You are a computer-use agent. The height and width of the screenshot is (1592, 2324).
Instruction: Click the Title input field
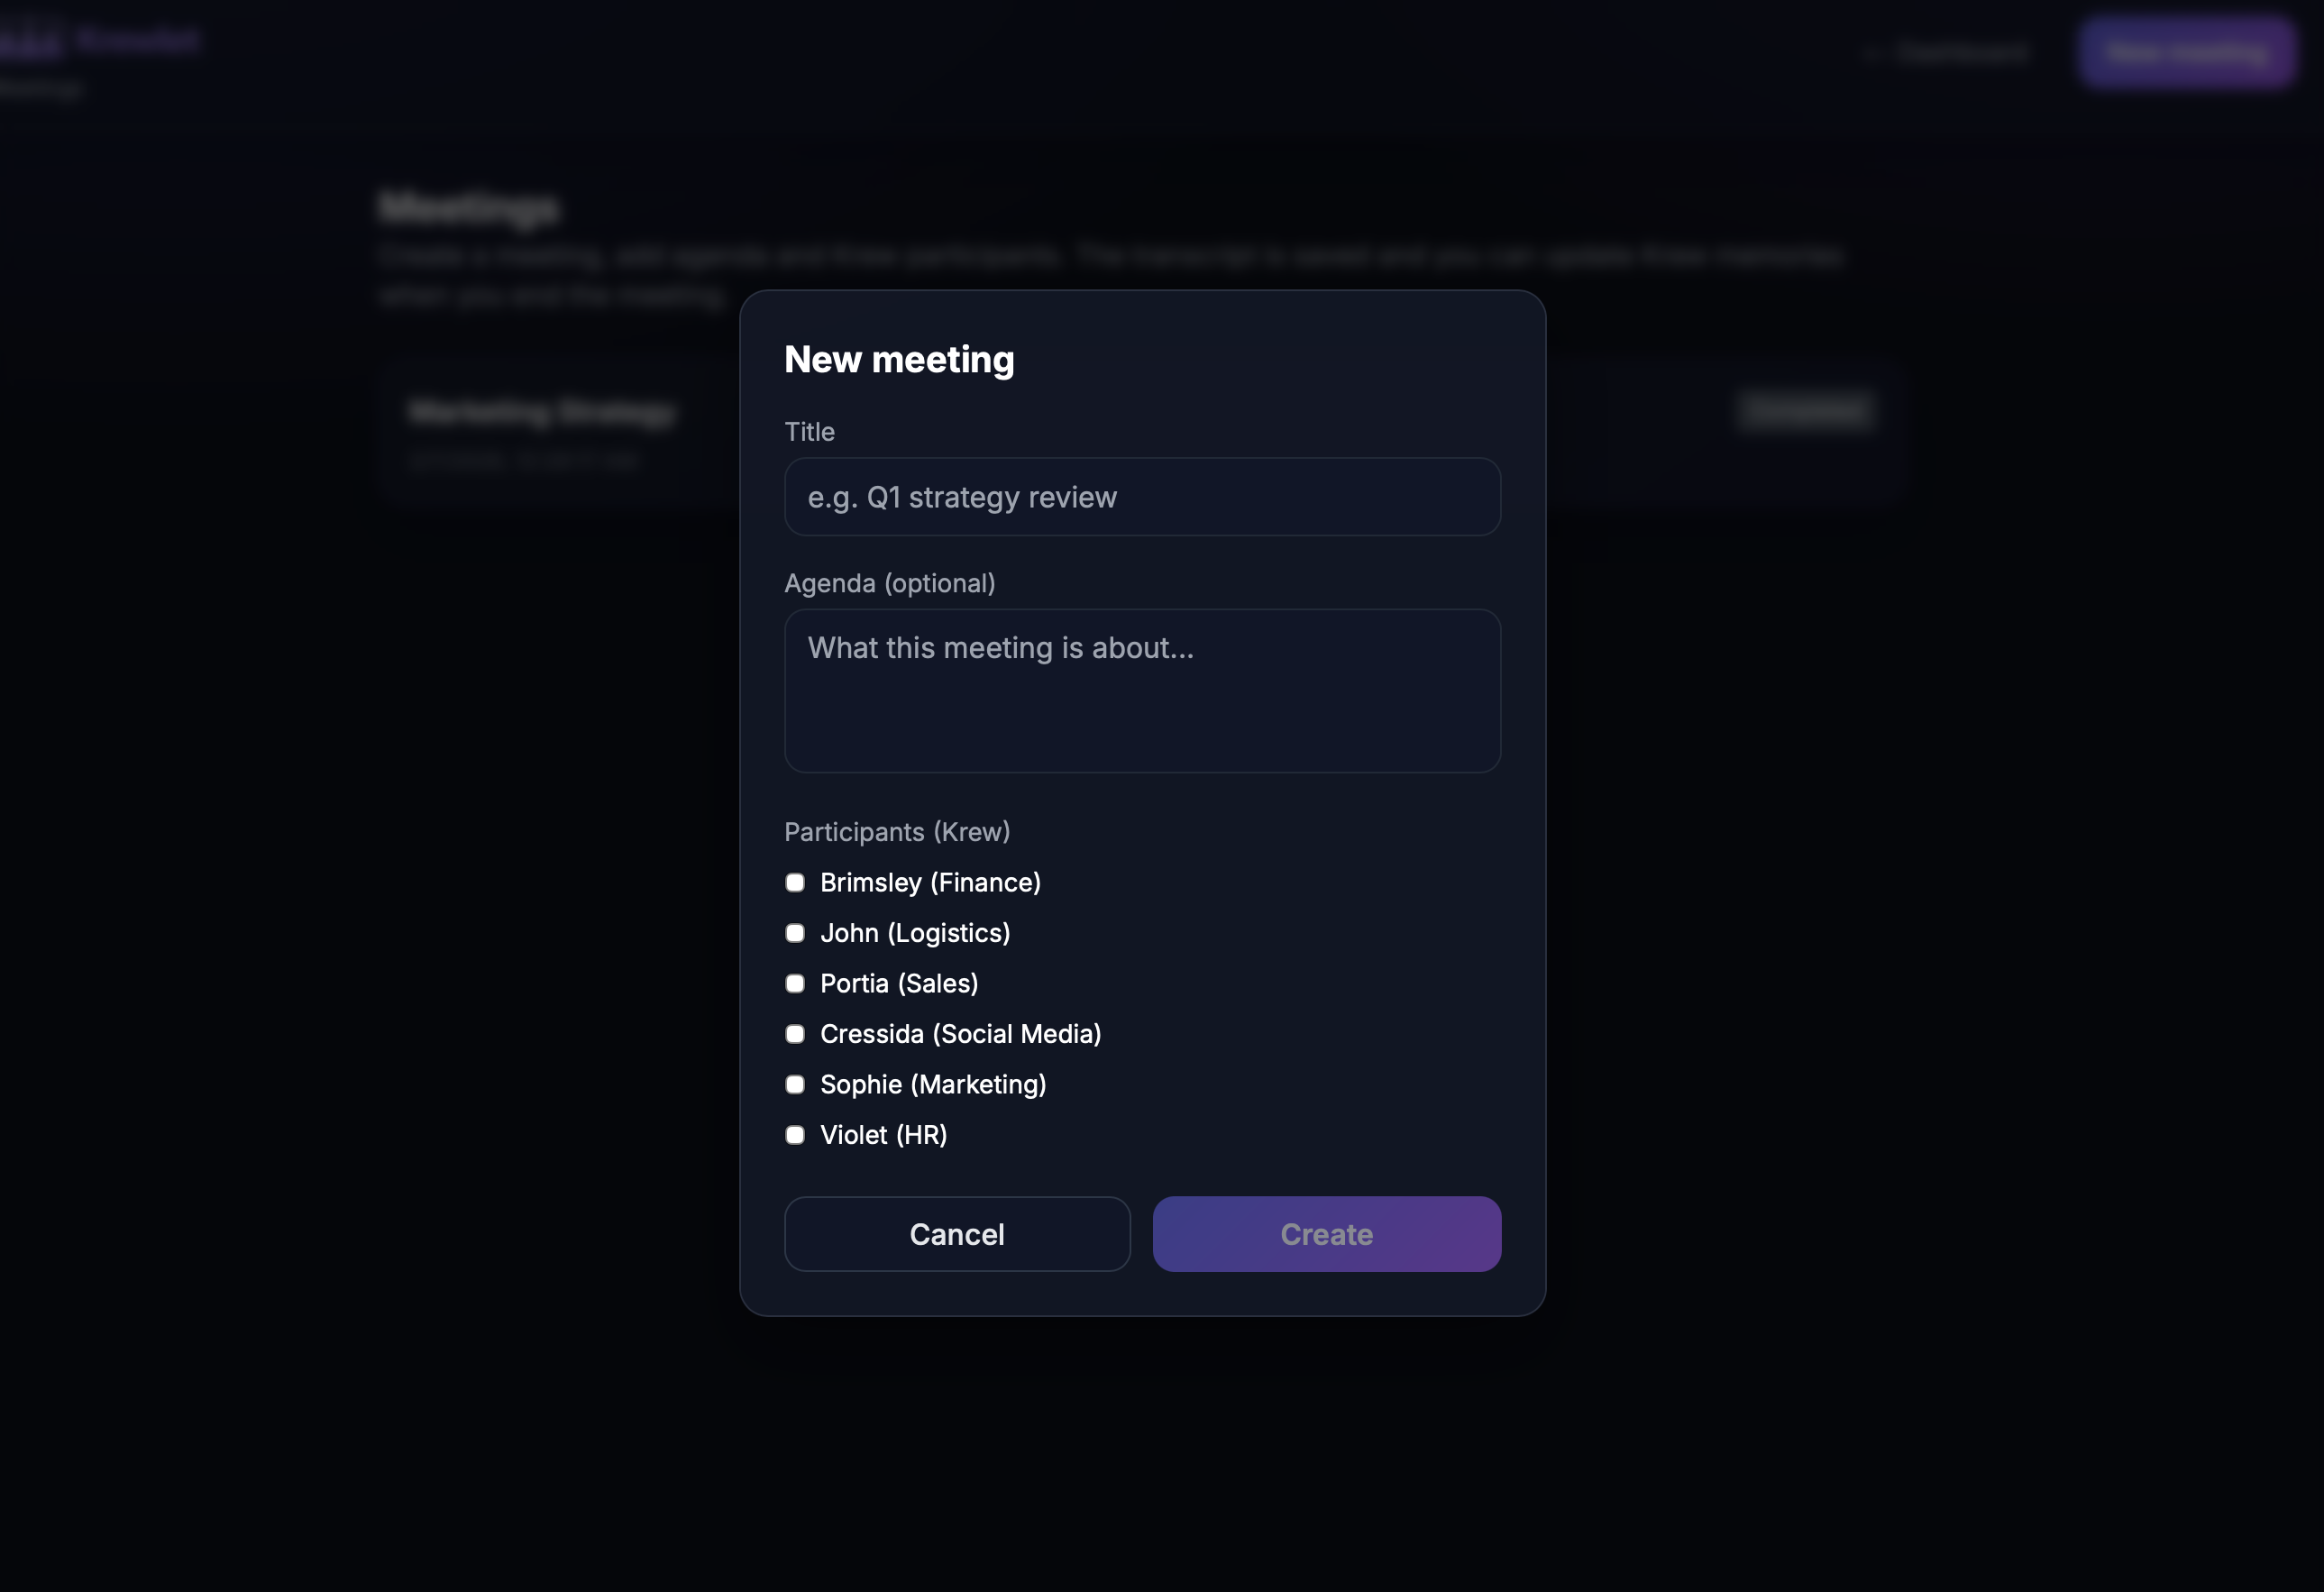tap(1142, 497)
